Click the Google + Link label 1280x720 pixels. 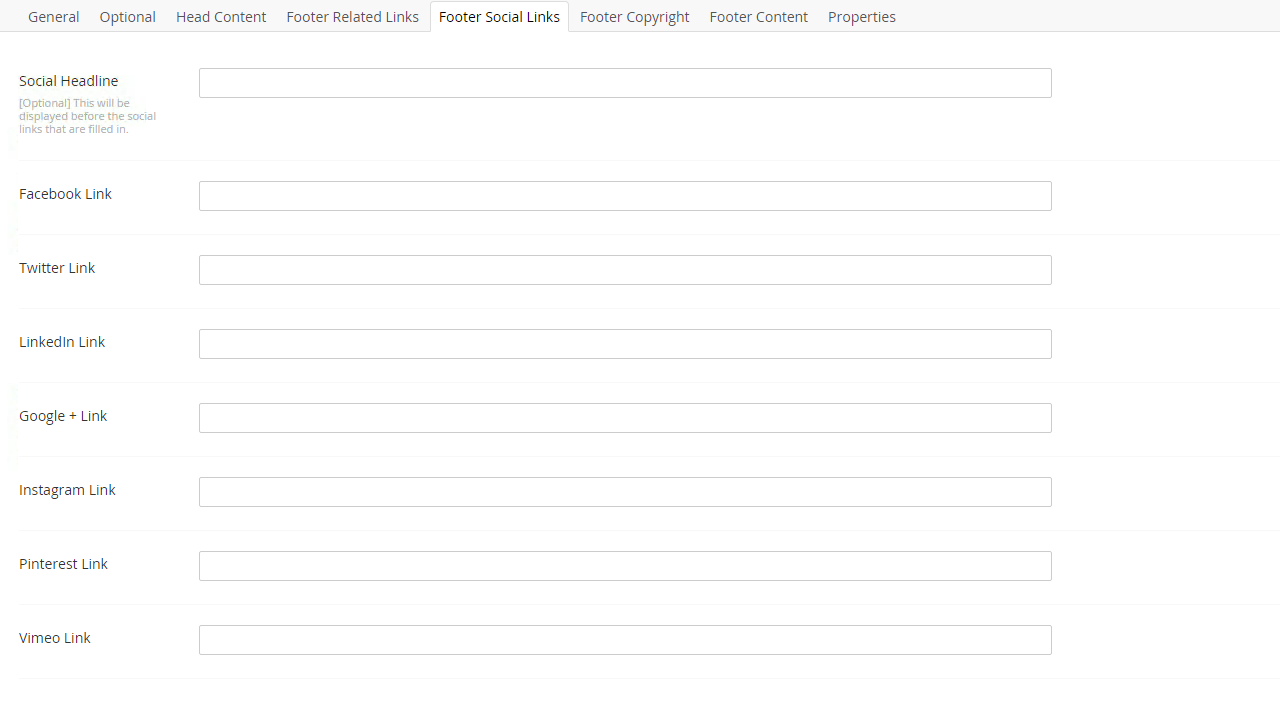point(63,416)
